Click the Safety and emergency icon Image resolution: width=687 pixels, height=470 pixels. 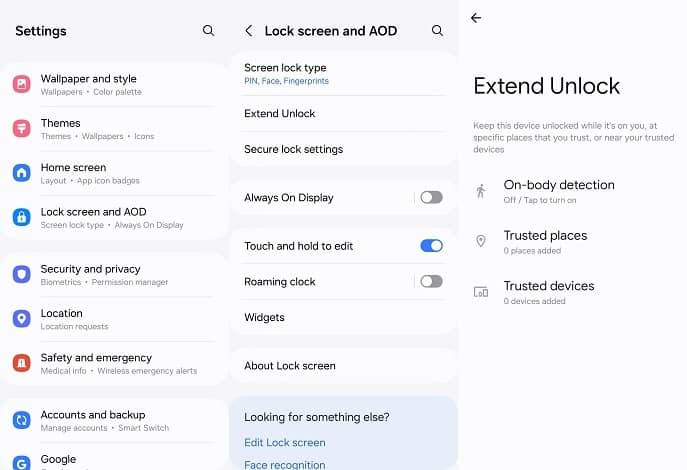tap(21, 363)
